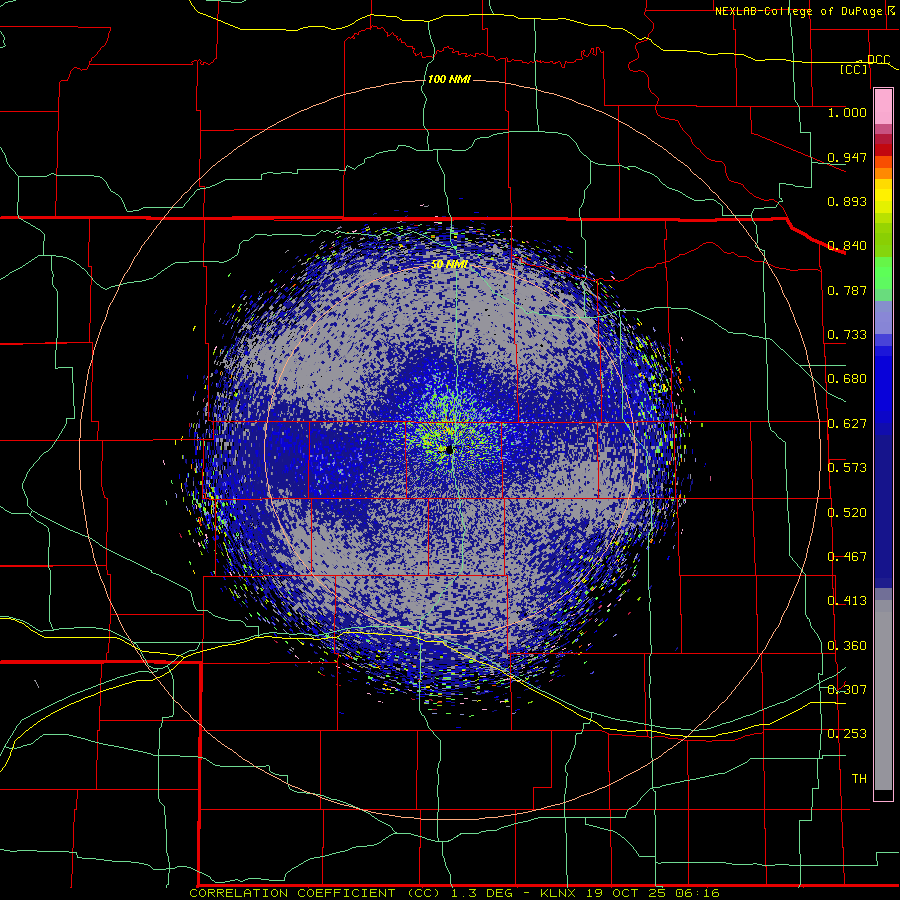Click the 1.000 scale value
The height and width of the screenshot is (900, 900).
pos(847,112)
